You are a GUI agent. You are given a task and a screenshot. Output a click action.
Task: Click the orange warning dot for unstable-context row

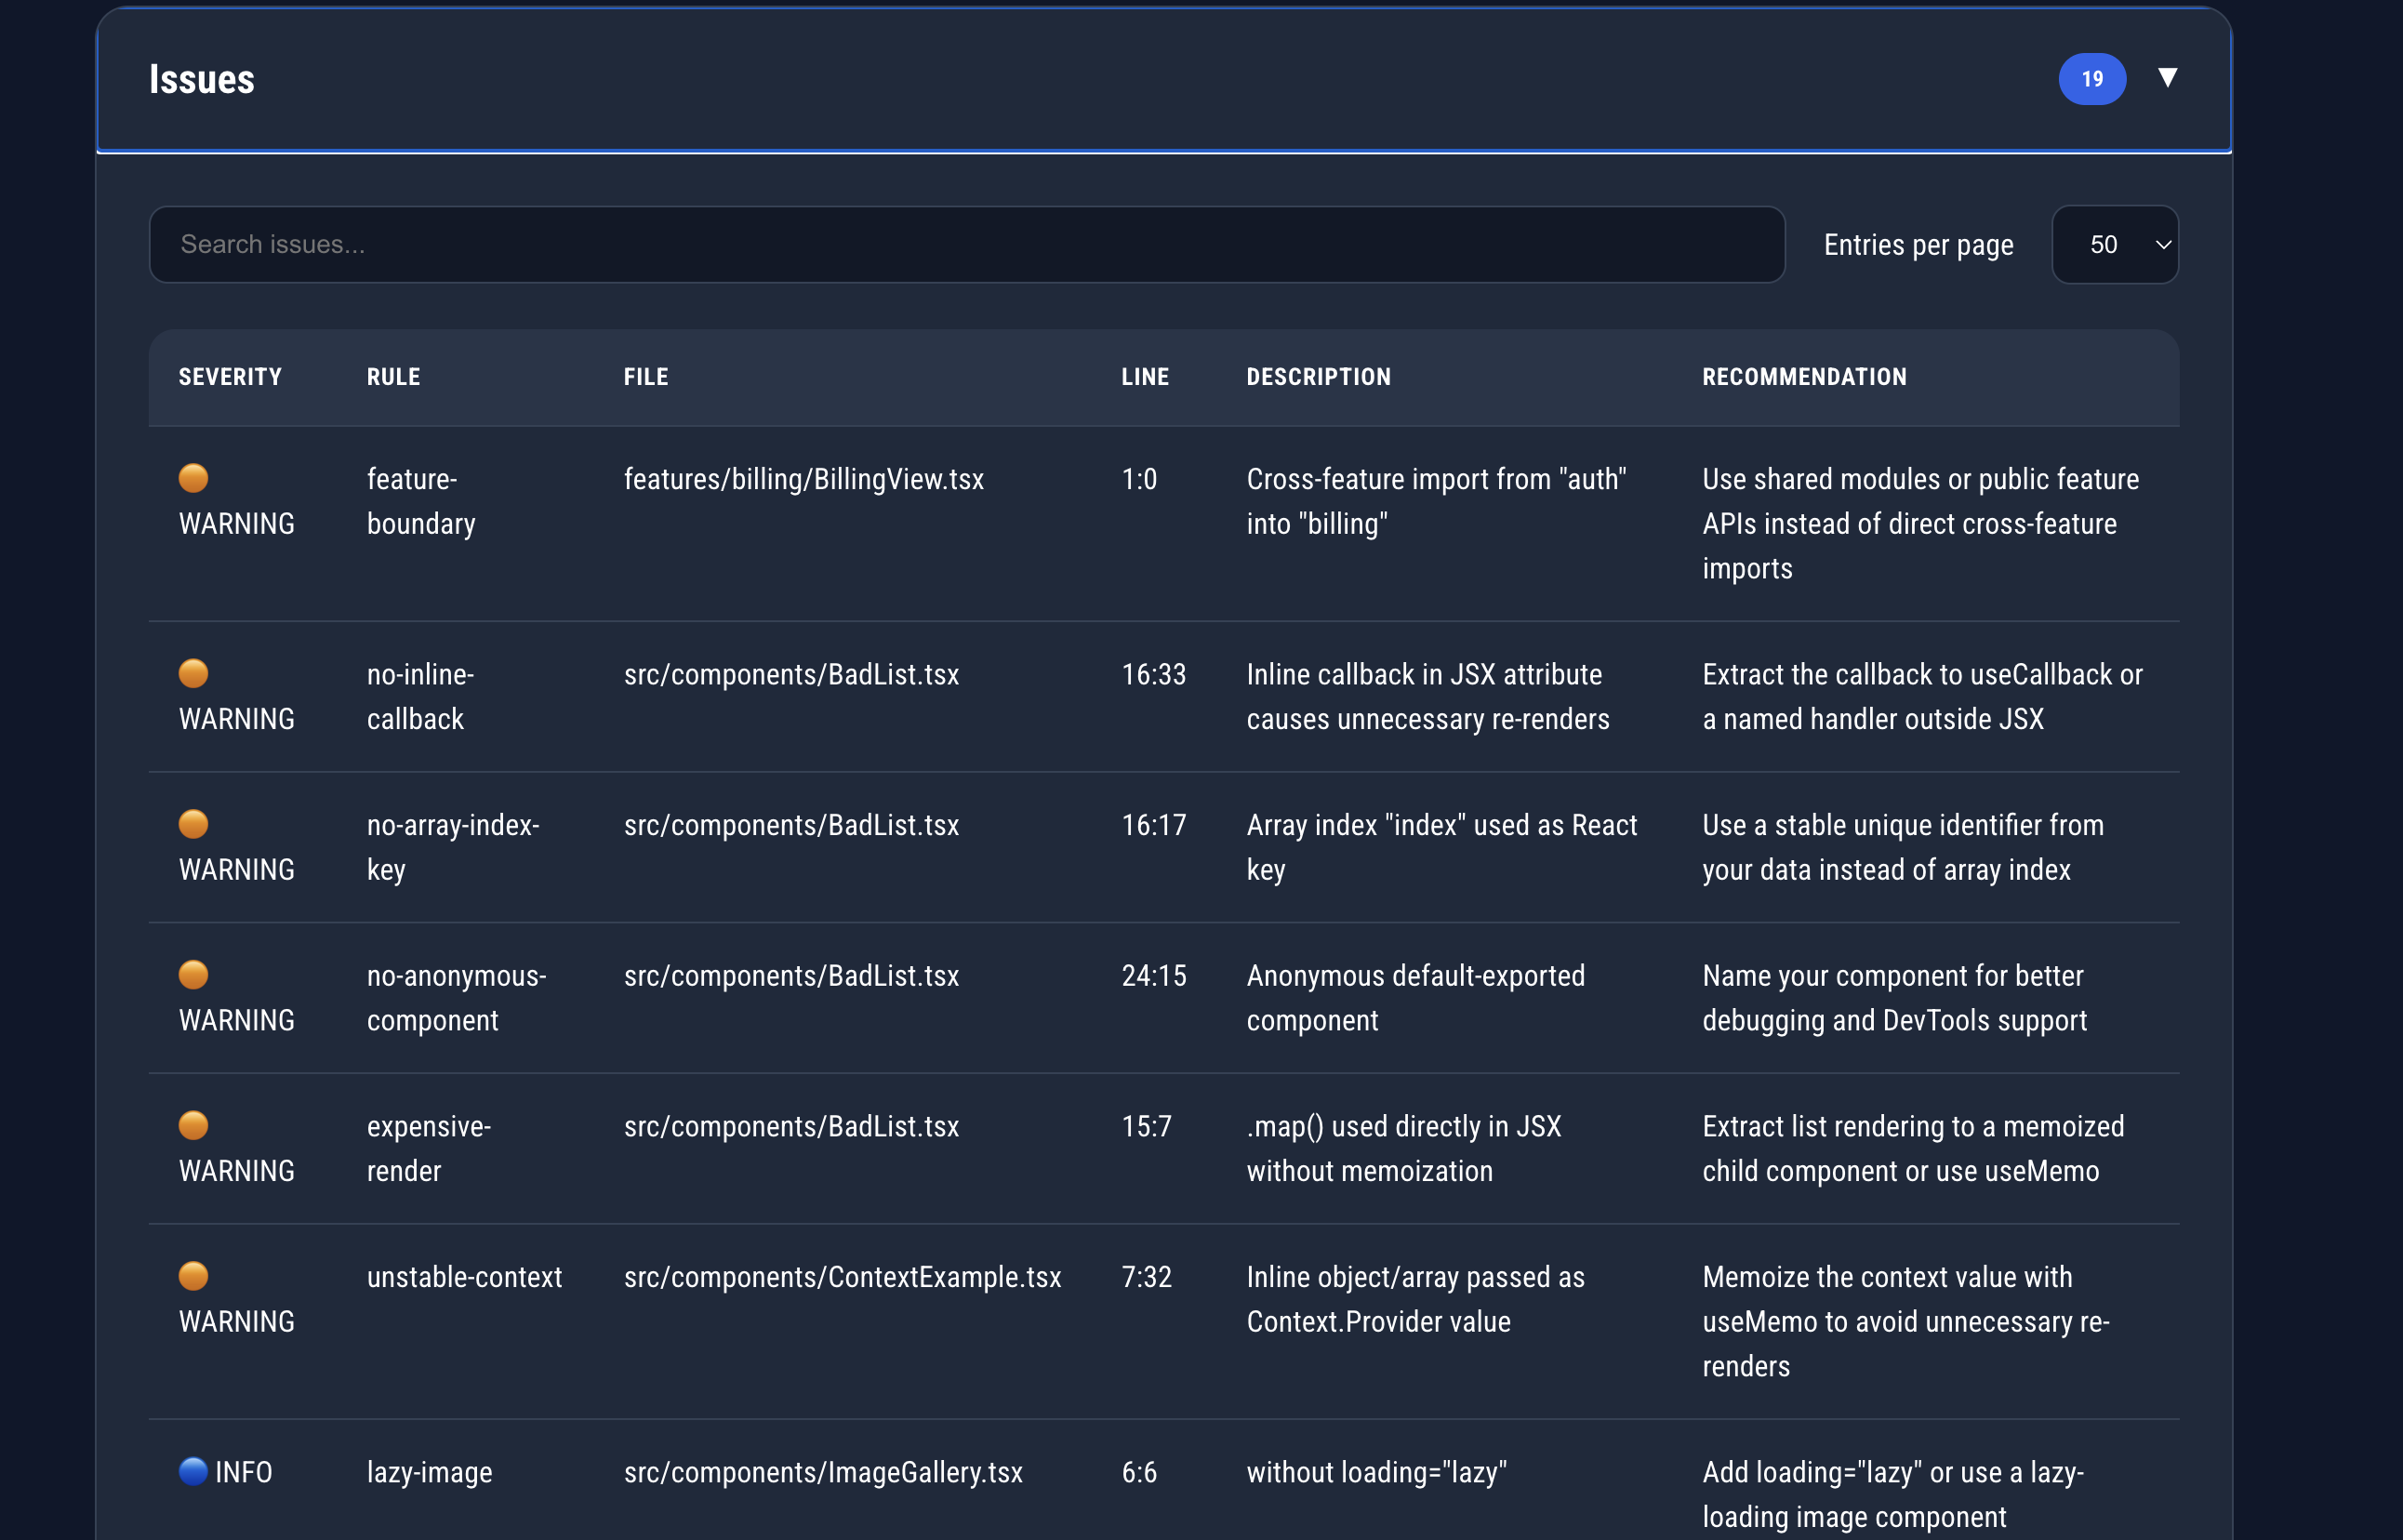point(194,1276)
